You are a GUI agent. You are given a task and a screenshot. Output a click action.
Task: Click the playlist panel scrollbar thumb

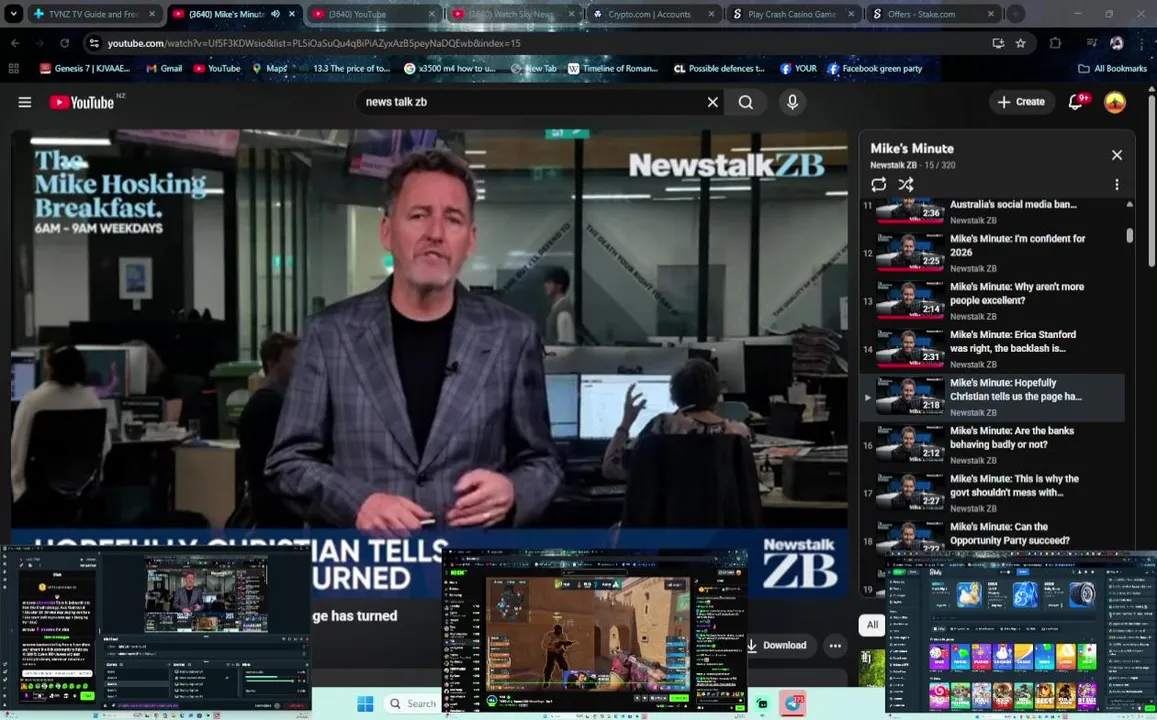(1129, 235)
